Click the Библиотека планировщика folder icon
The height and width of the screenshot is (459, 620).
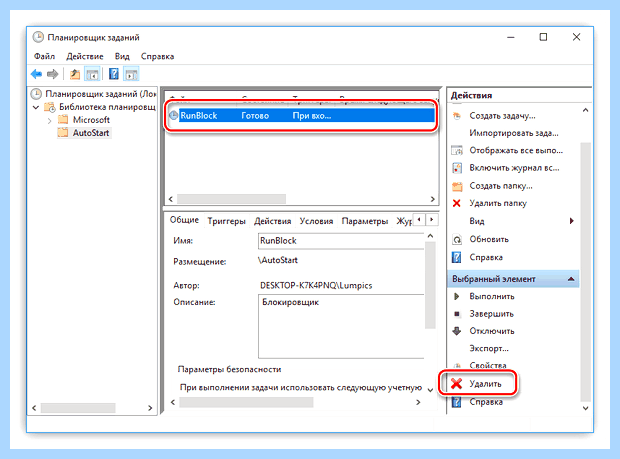[x=50, y=107]
